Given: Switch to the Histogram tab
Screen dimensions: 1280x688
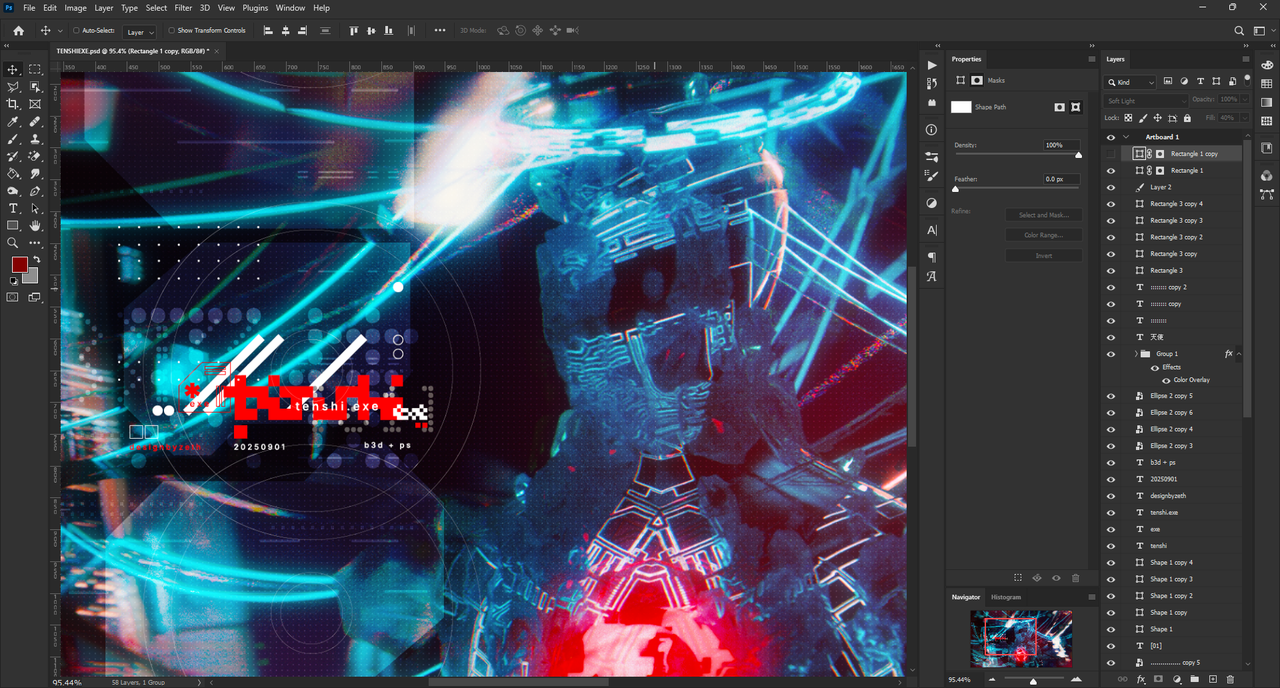Looking at the screenshot, I should click(x=1006, y=597).
